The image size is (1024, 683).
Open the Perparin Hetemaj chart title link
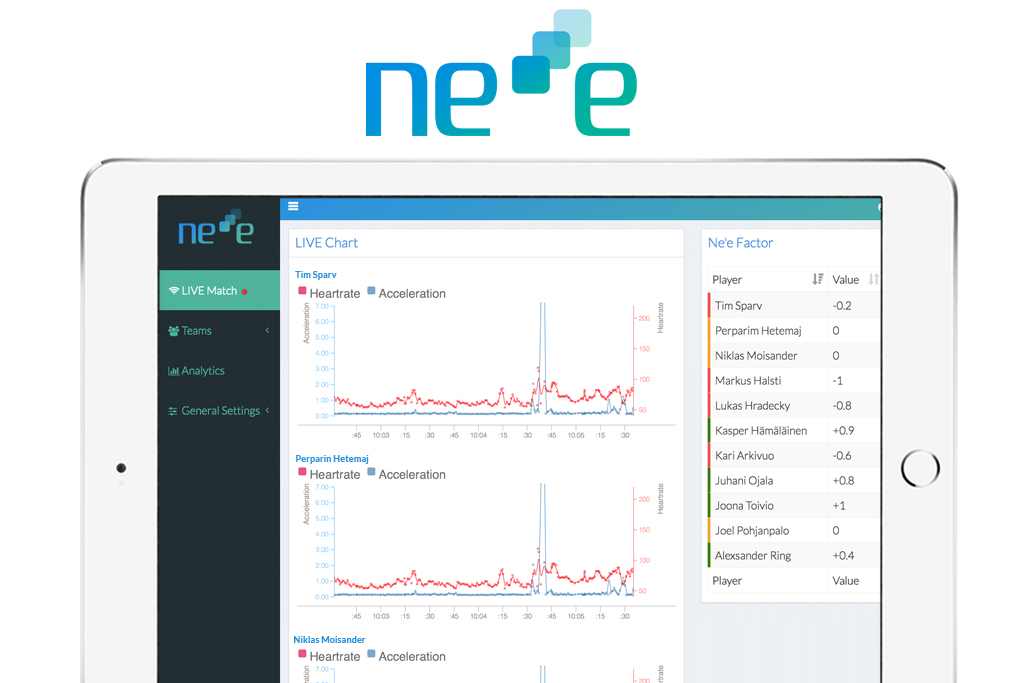point(332,458)
